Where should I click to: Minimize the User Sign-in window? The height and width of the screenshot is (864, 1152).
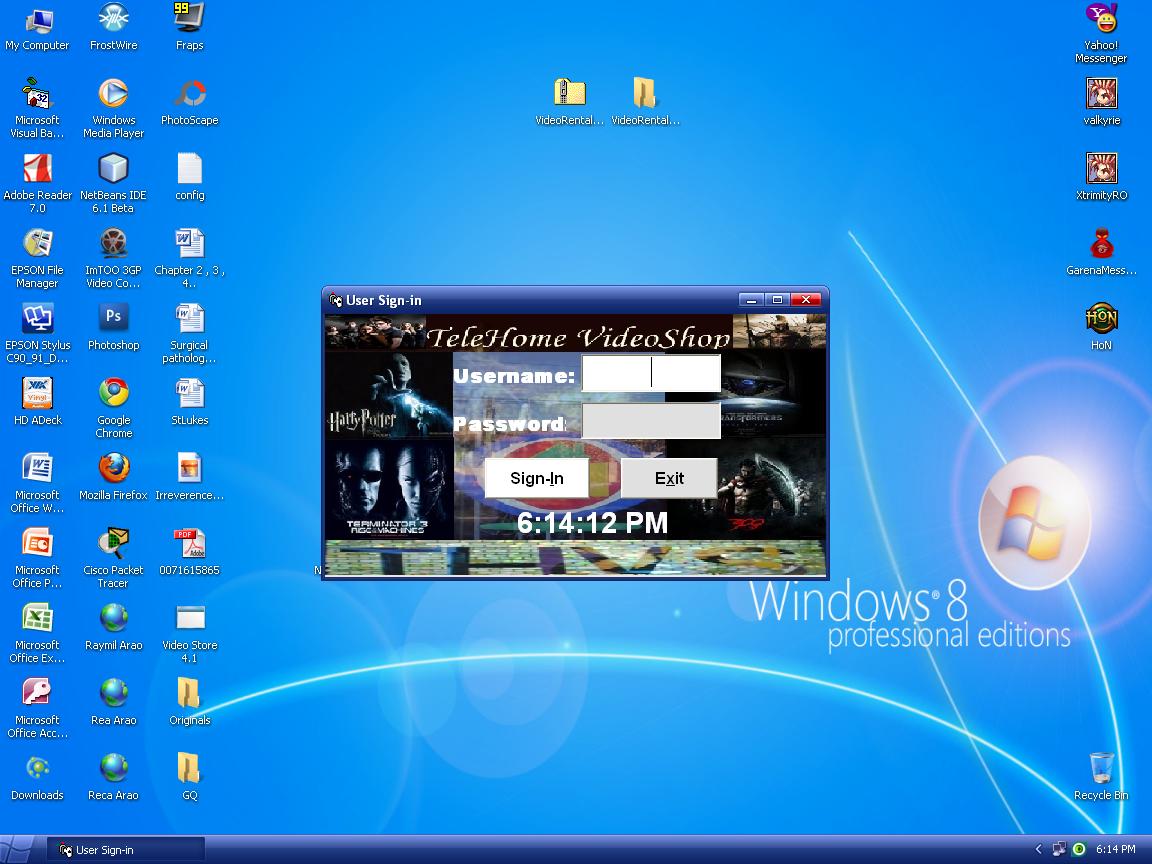click(751, 300)
